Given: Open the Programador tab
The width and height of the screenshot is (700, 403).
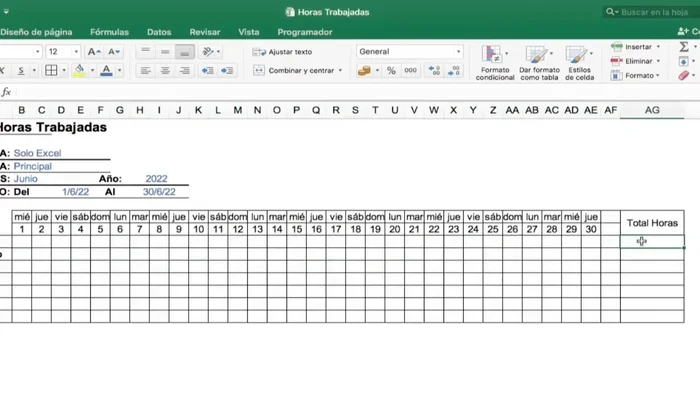Looking at the screenshot, I should tap(305, 32).
